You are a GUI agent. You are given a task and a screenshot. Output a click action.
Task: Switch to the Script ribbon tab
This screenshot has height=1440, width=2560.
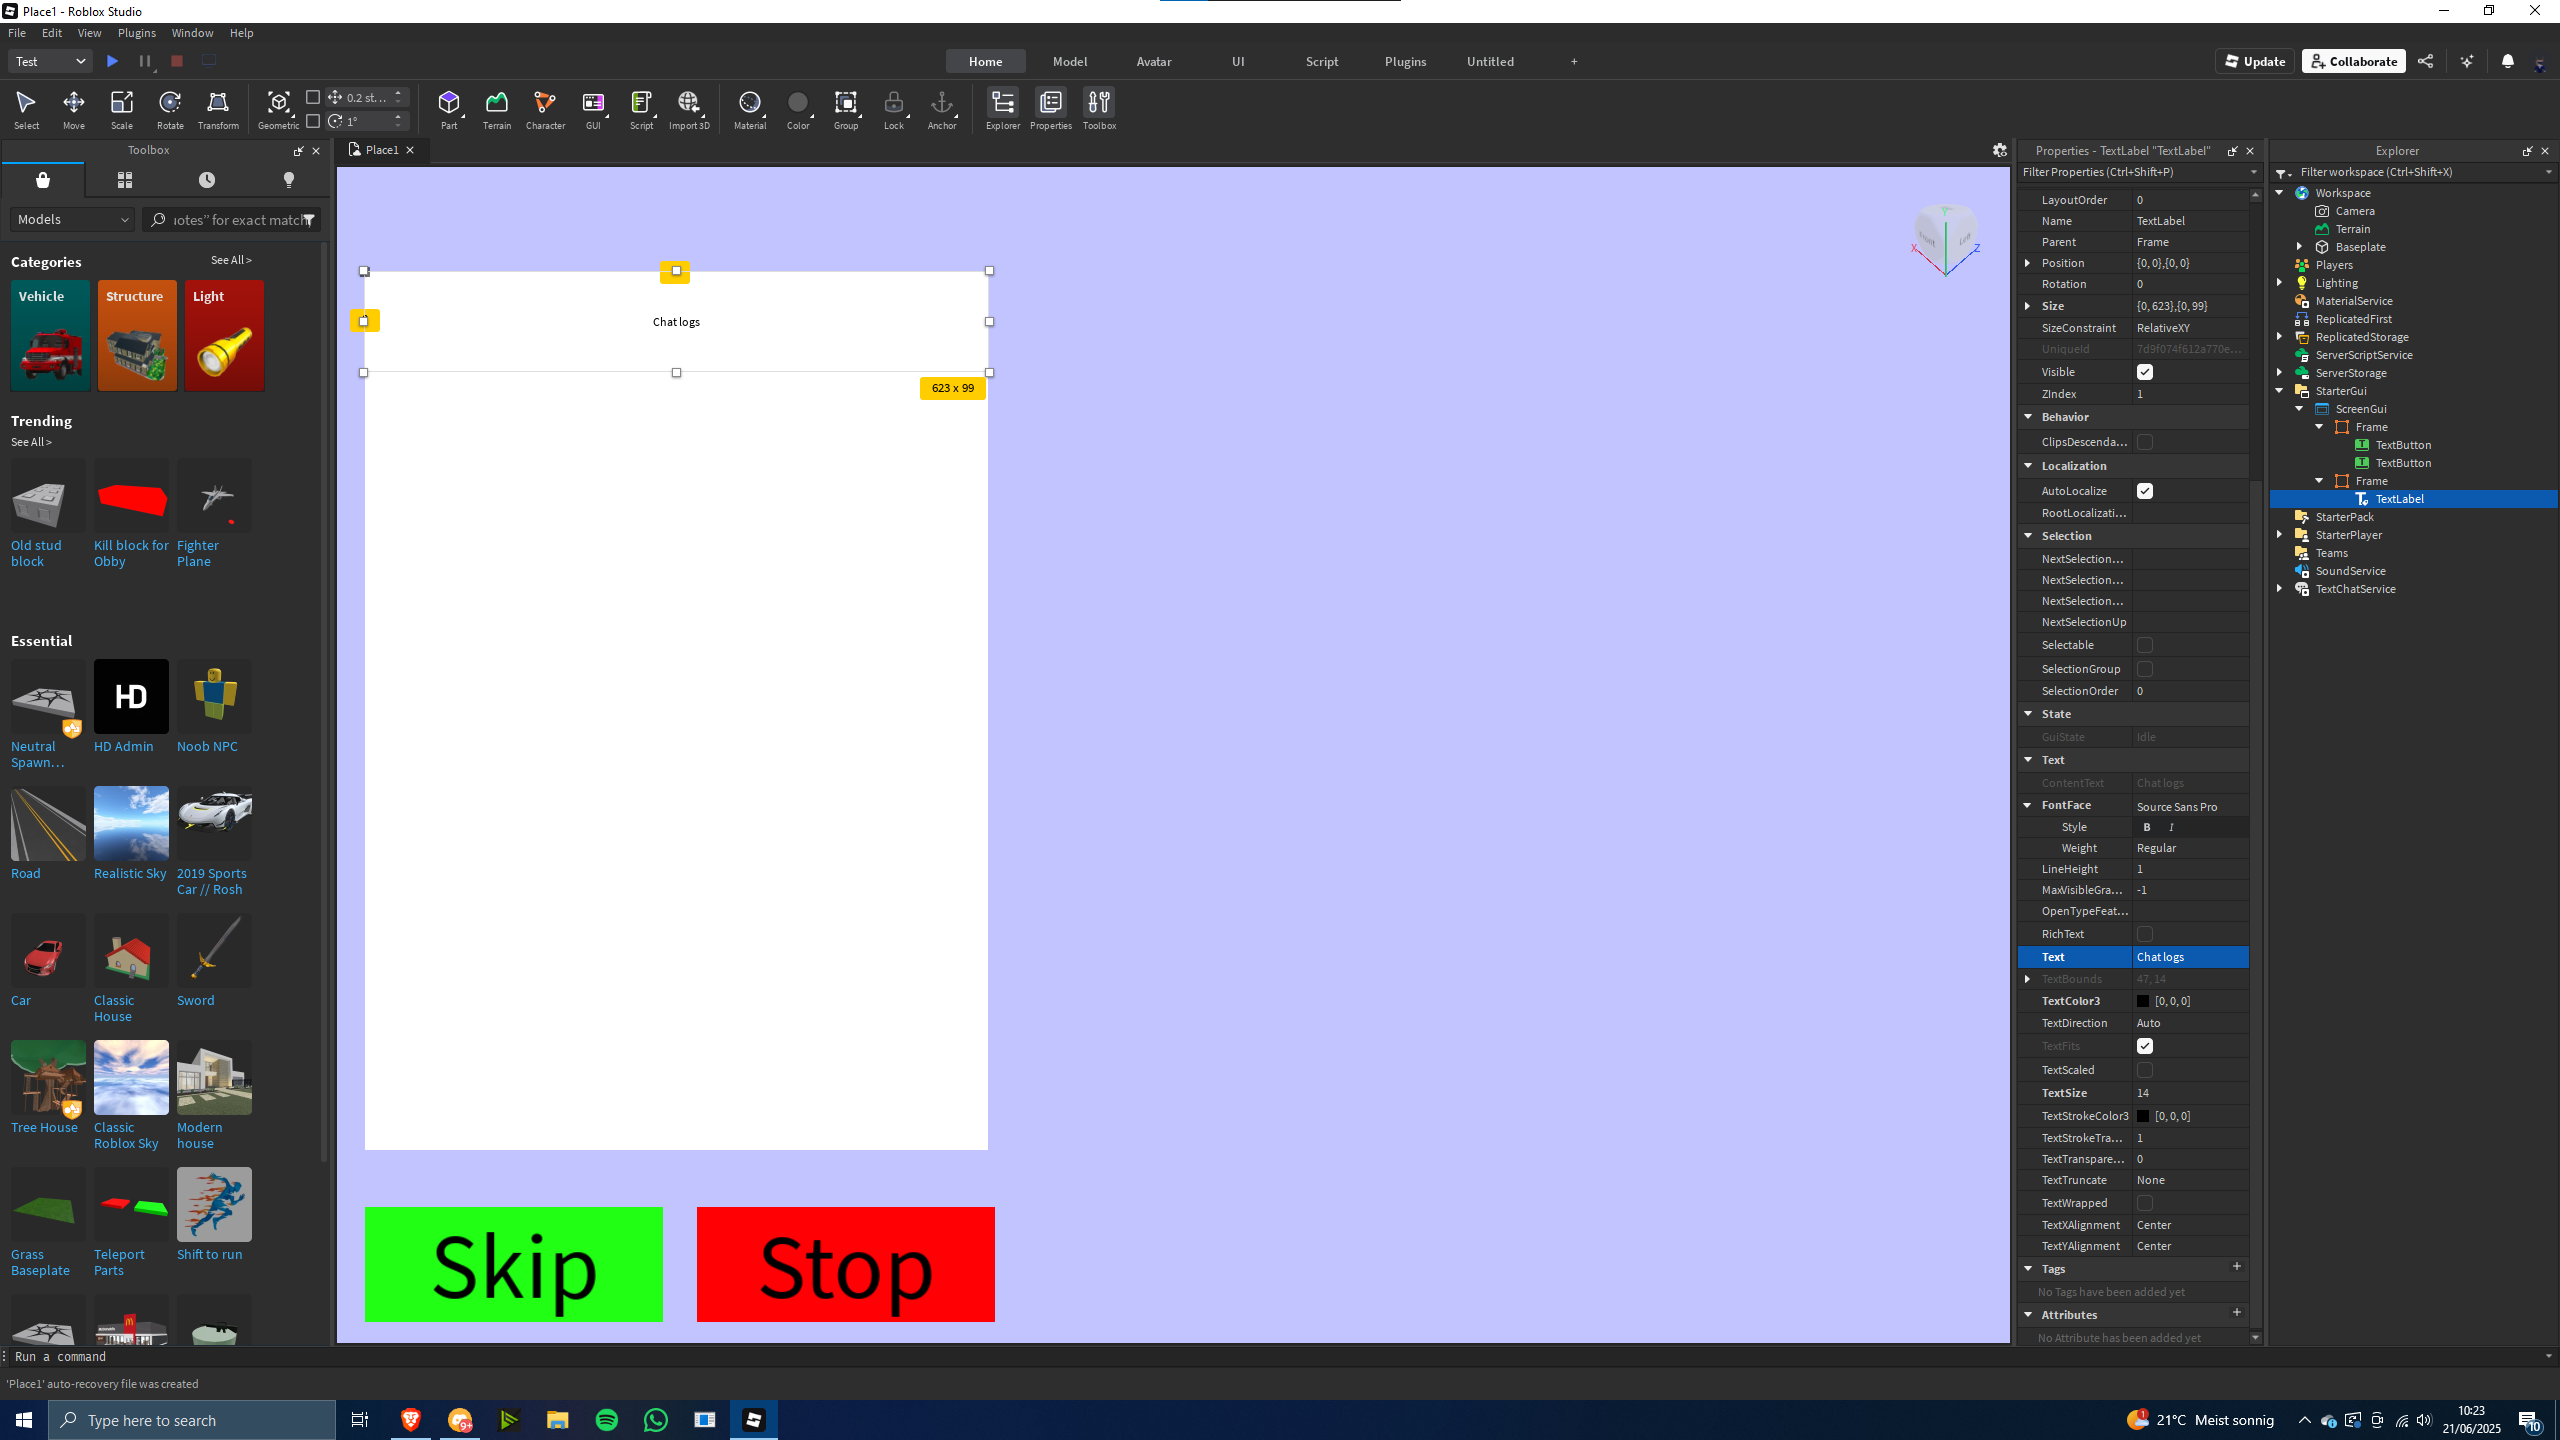pyautogui.click(x=1321, y=61)
